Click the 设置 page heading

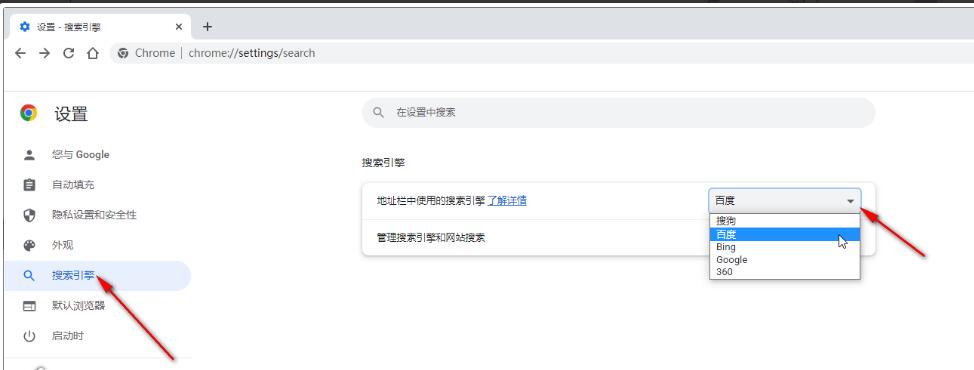[71, 114]
